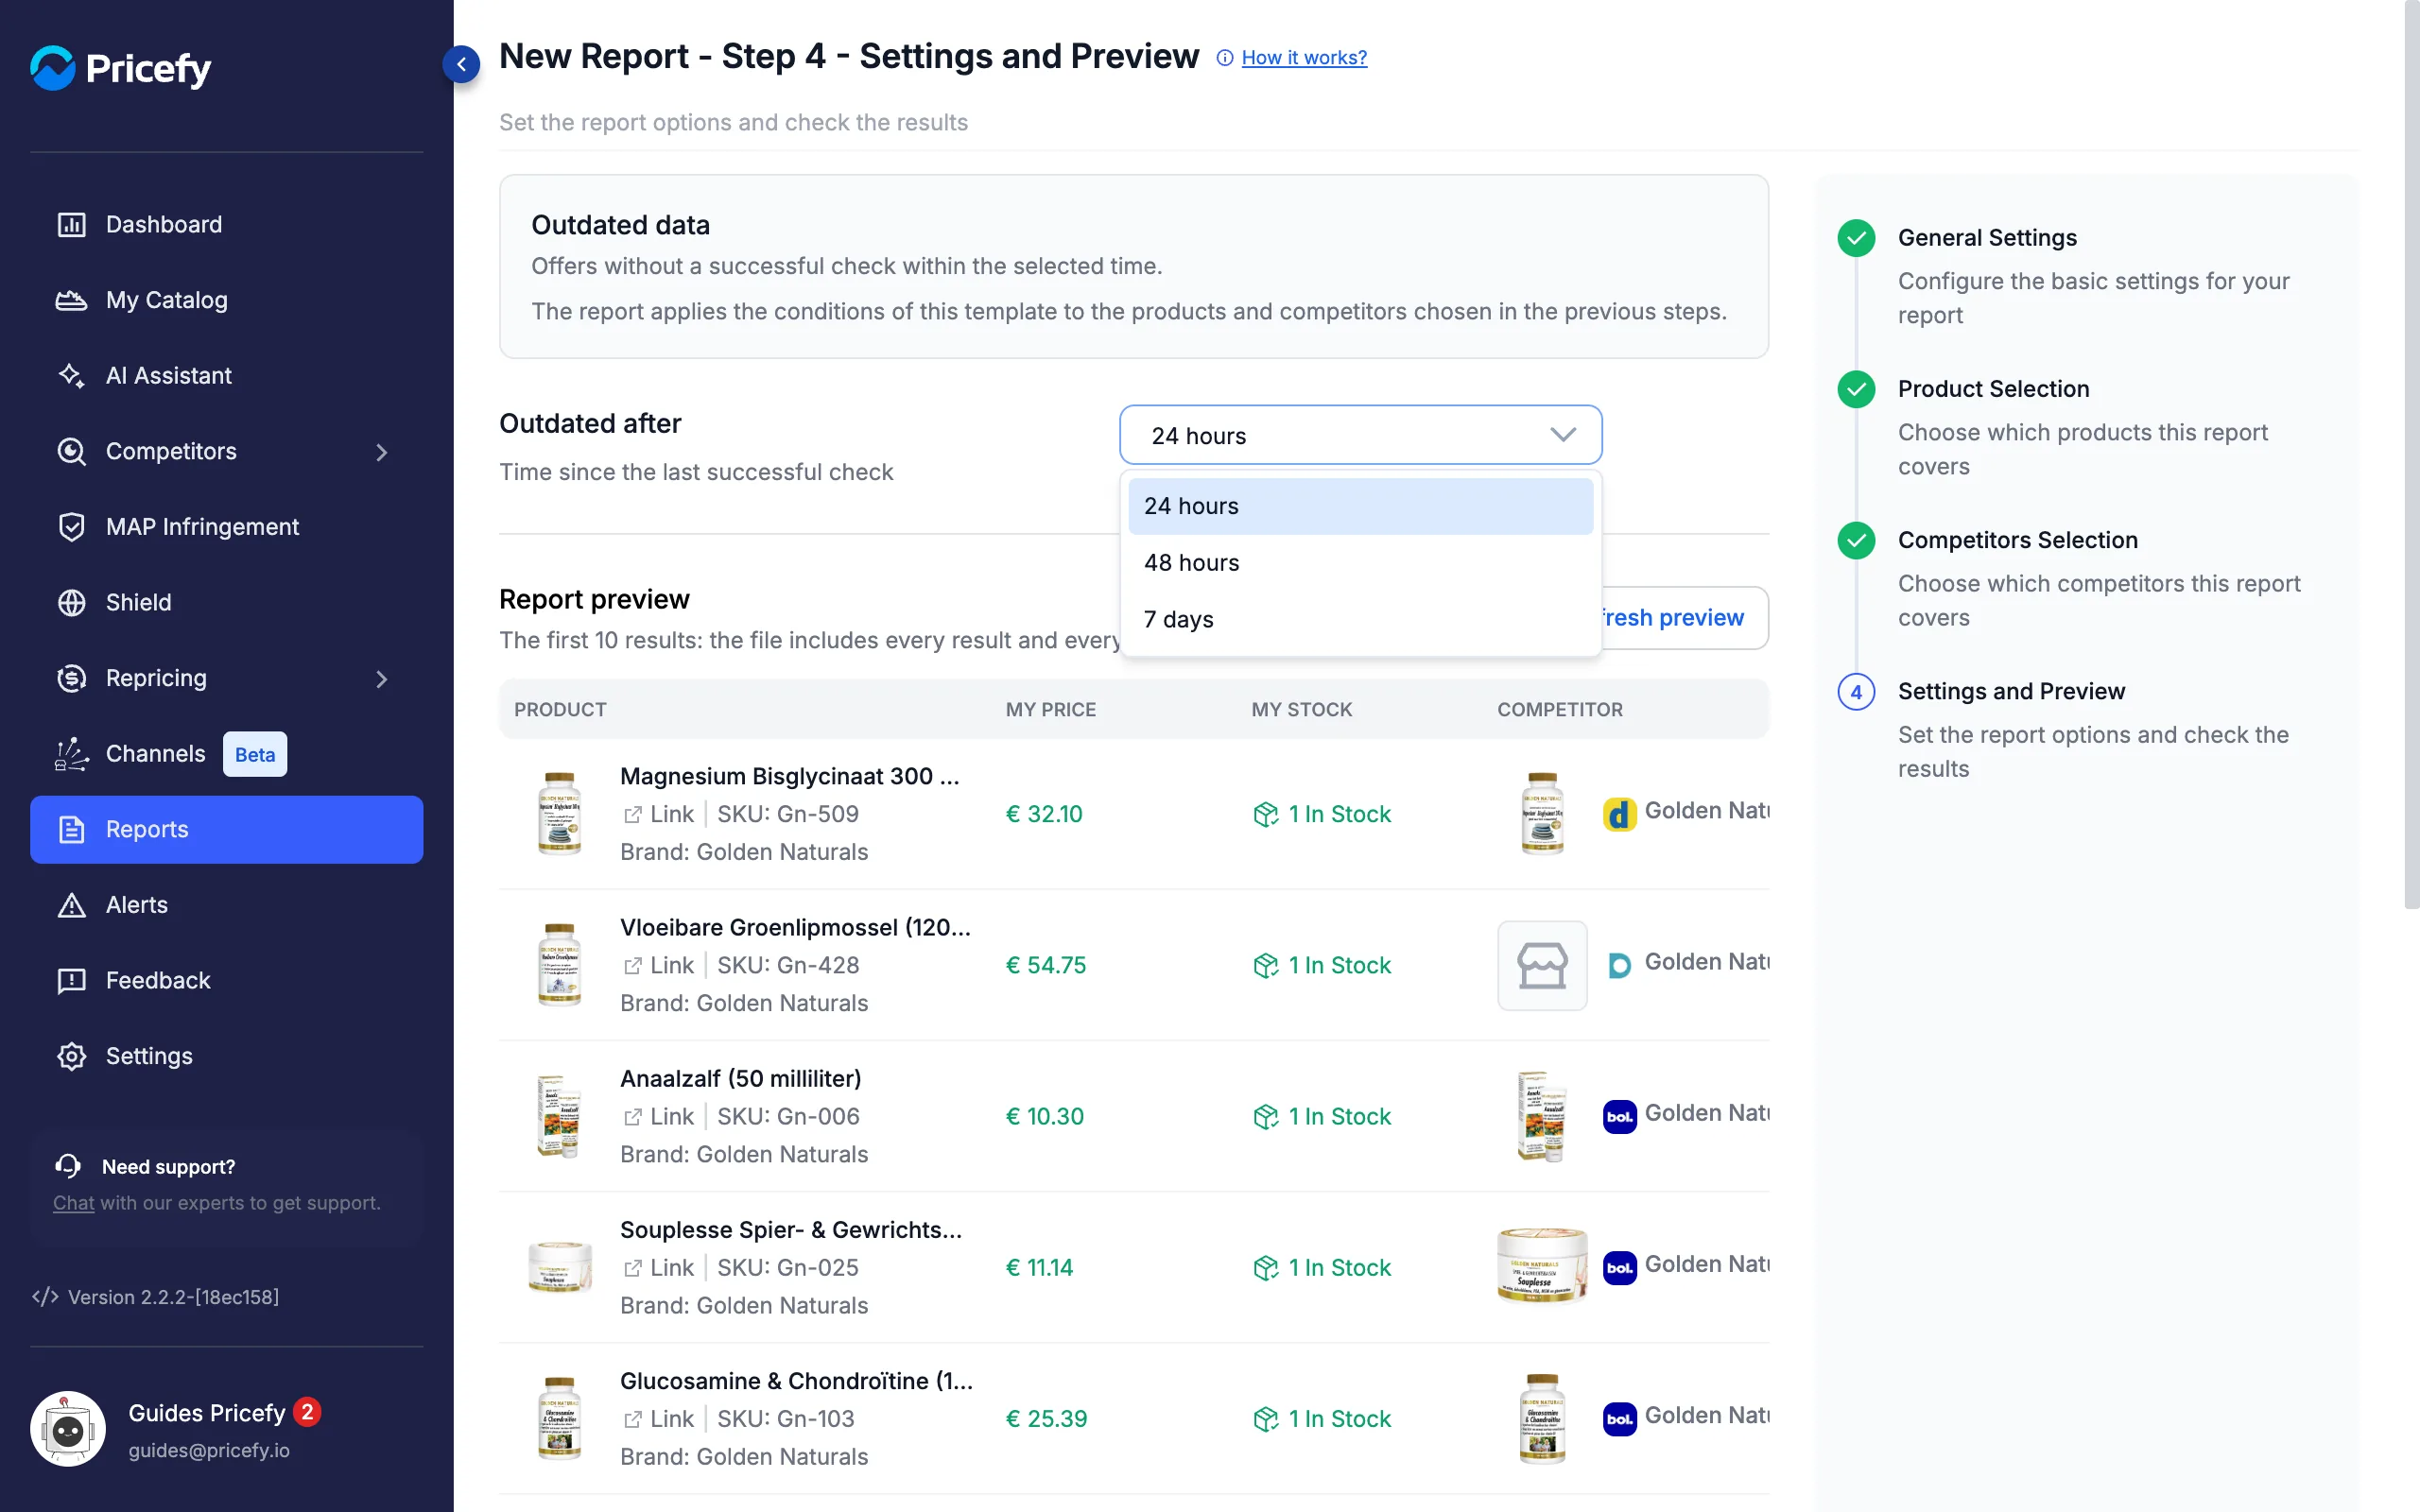This screenshot has height=1512, width=2420.
Task: Click the store placeholder icon for Vloeibare Groenlipmossel
Action: (1542, 965)
